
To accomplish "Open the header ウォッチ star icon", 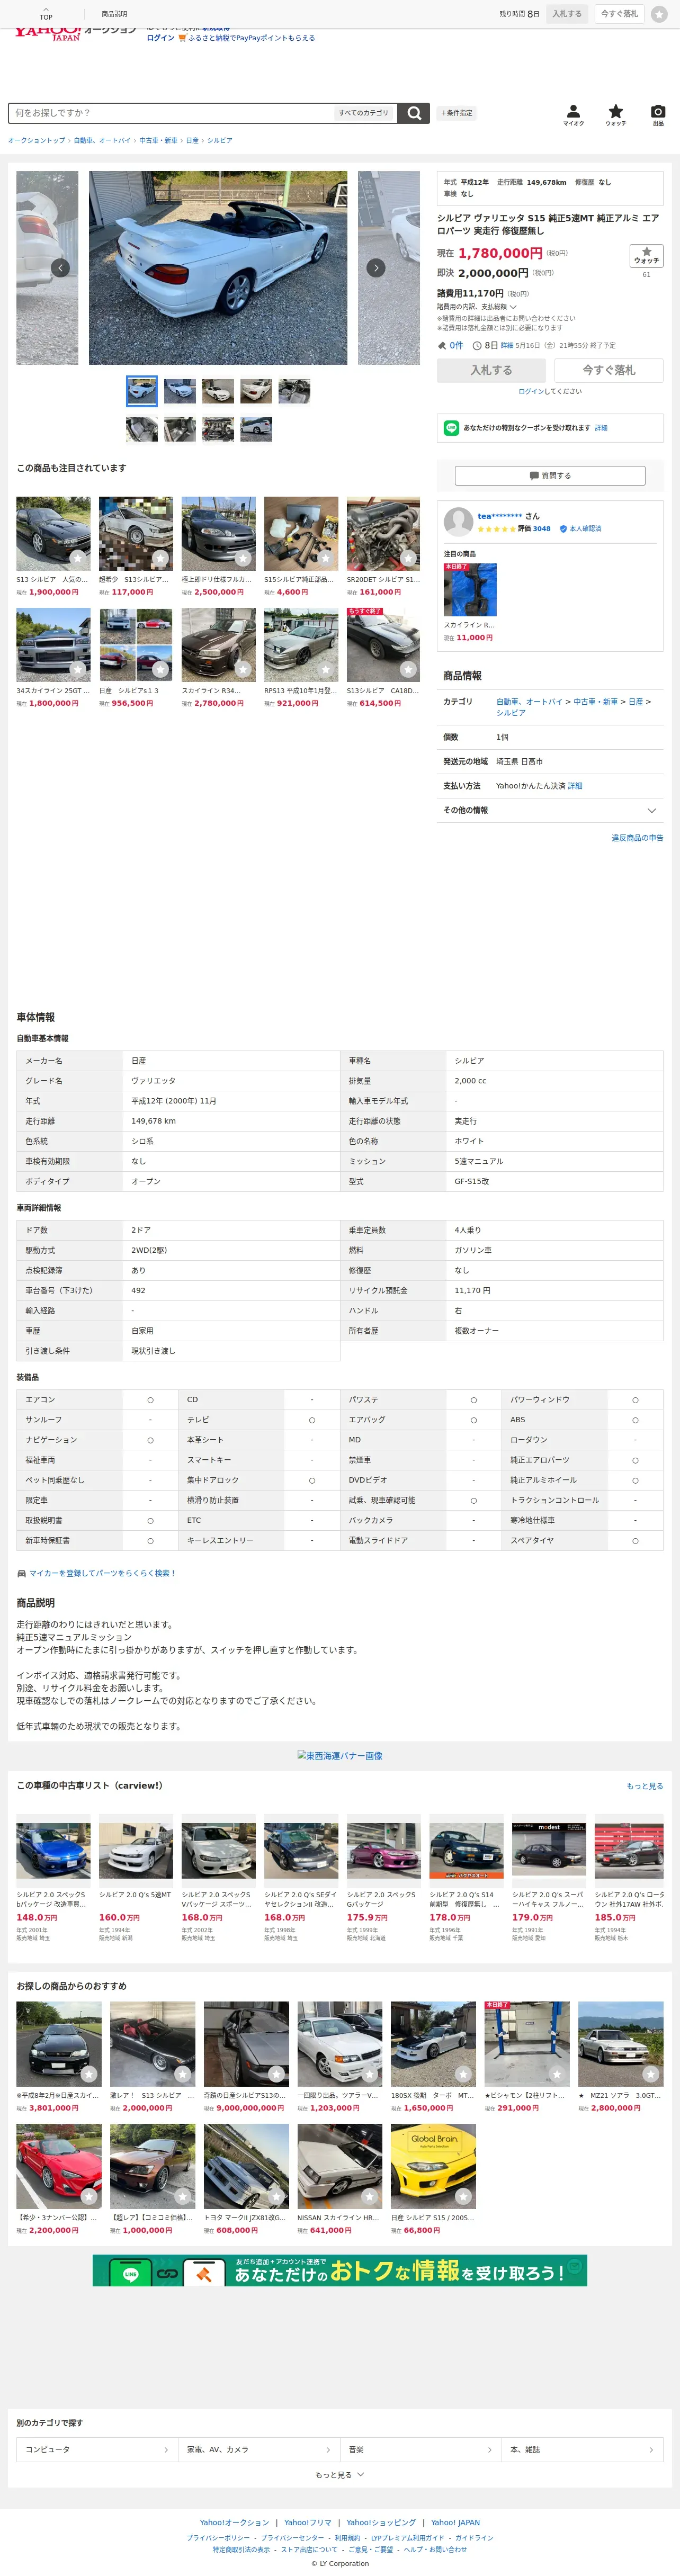I will point(616,115).
